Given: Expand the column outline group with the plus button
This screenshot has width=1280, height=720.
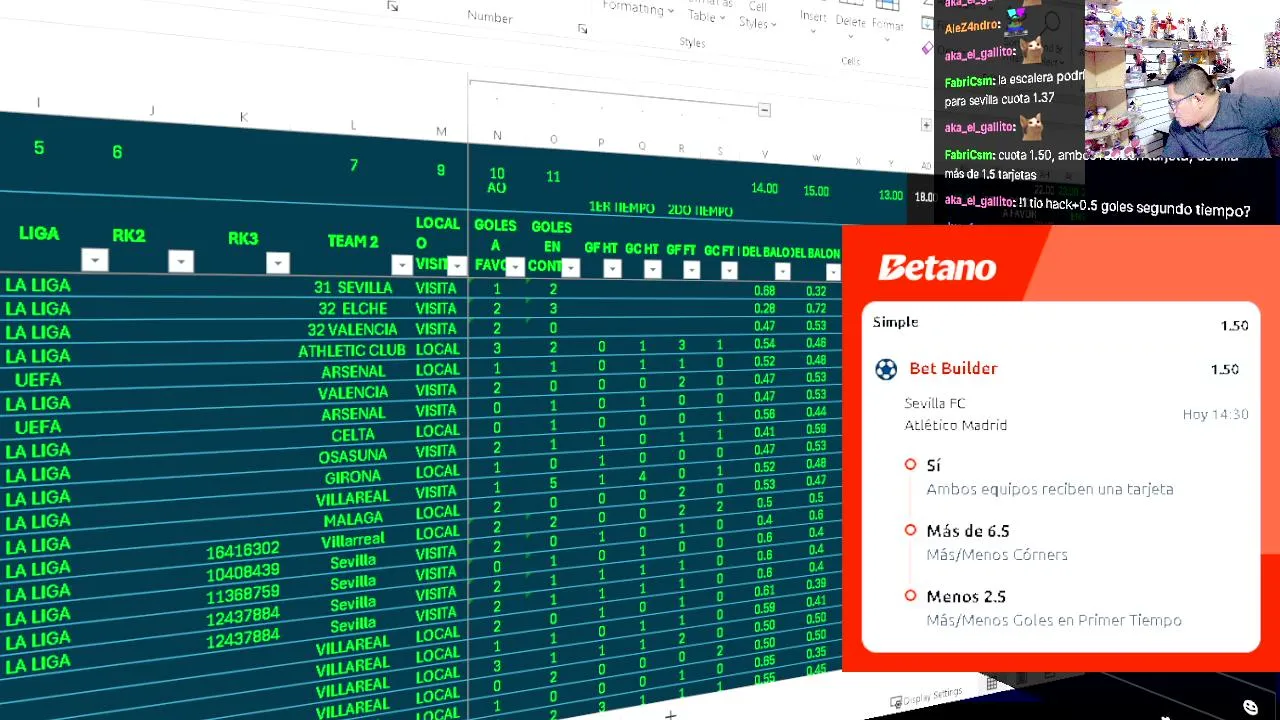Looking at the screenshot, I should click(926, 125).
